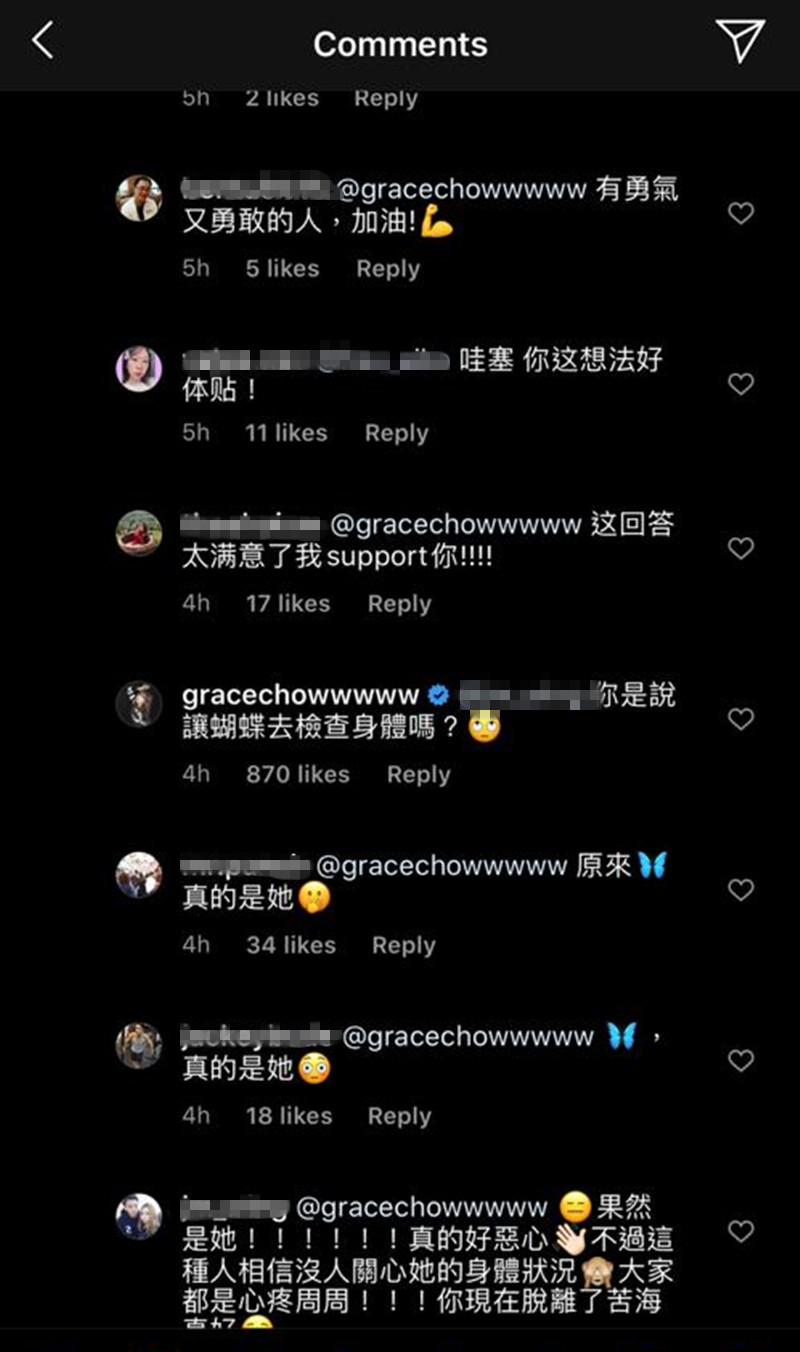View the 17 likes list
This screenshot has height=1352, width=800.
tap(288, 603)
